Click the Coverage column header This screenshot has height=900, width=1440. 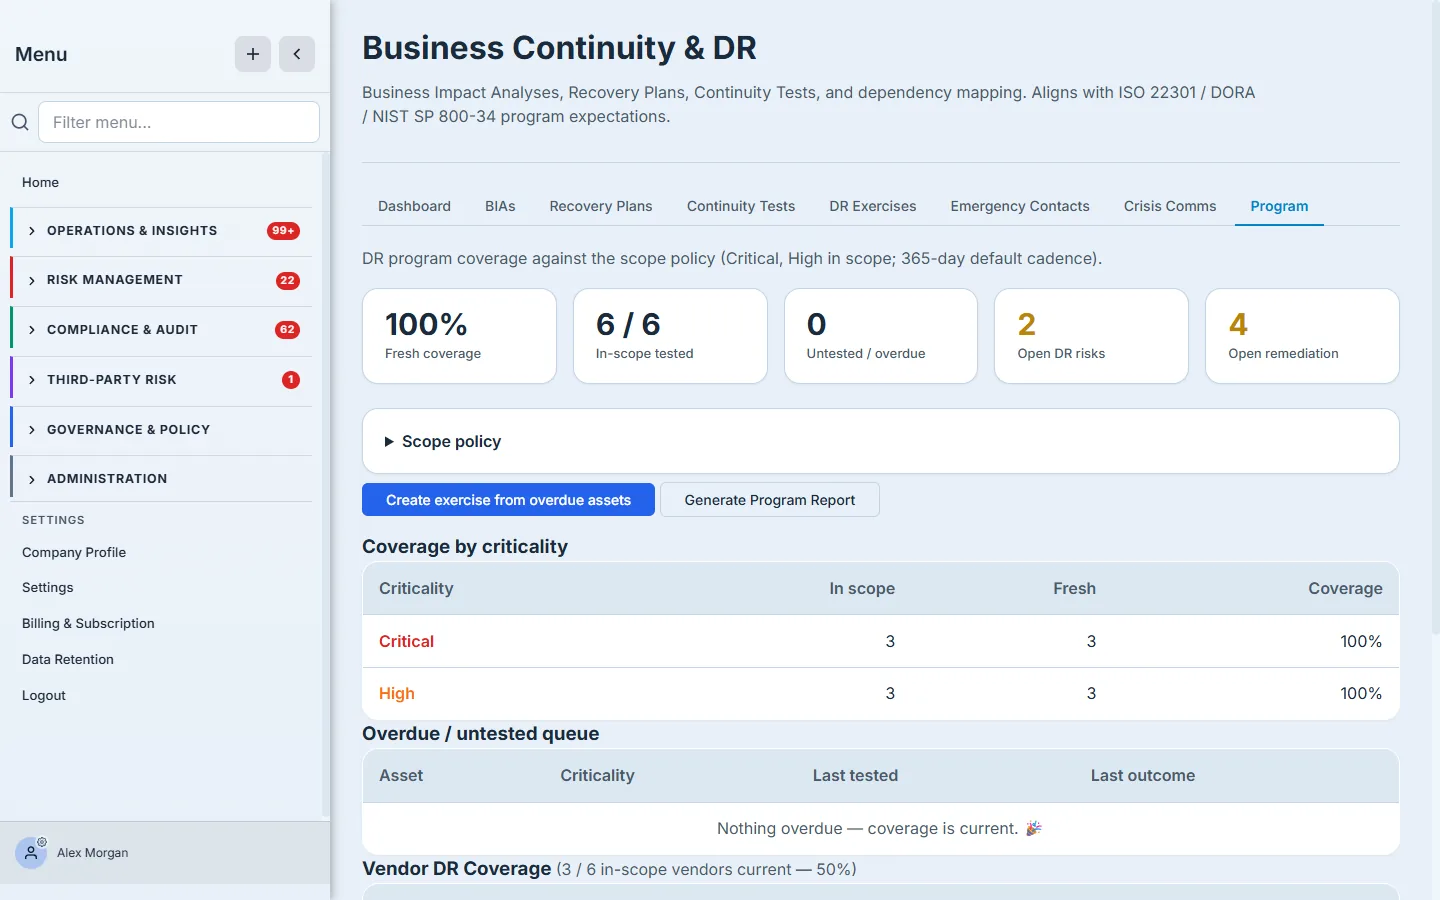click(1345, 588)
